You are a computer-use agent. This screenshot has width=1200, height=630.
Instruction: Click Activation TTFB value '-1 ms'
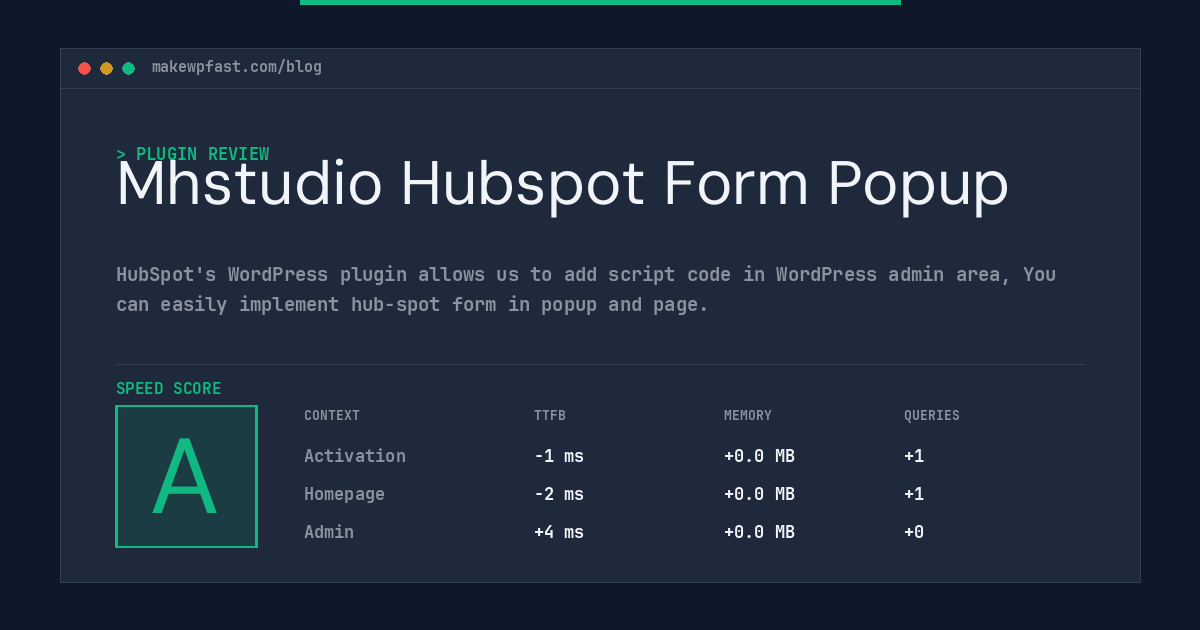pos(559,456)
